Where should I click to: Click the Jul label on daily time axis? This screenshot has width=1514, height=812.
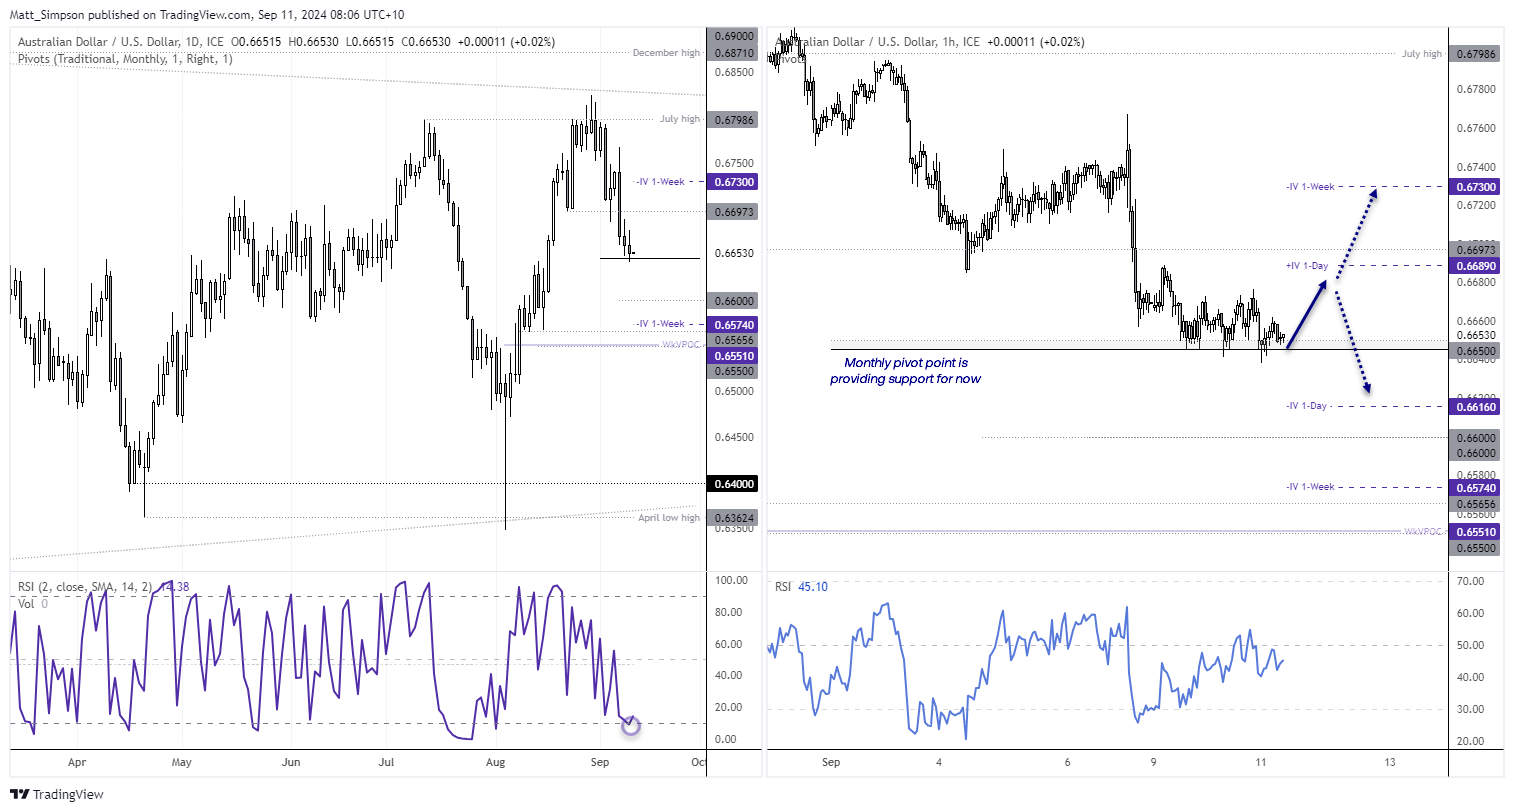[386, 763]
